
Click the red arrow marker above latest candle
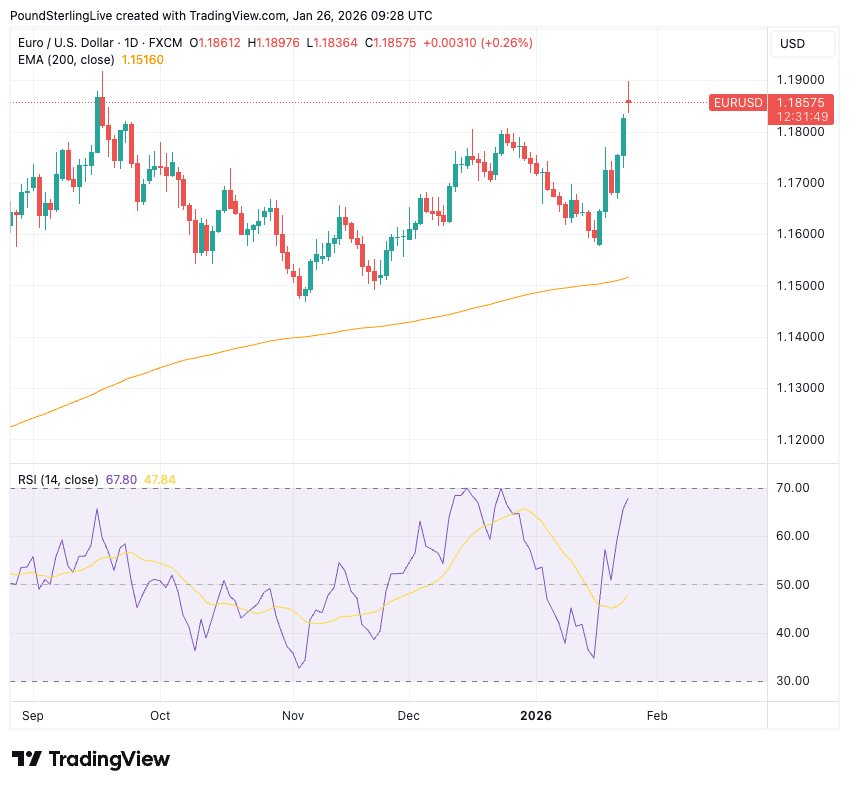click(x=629, y=100)
